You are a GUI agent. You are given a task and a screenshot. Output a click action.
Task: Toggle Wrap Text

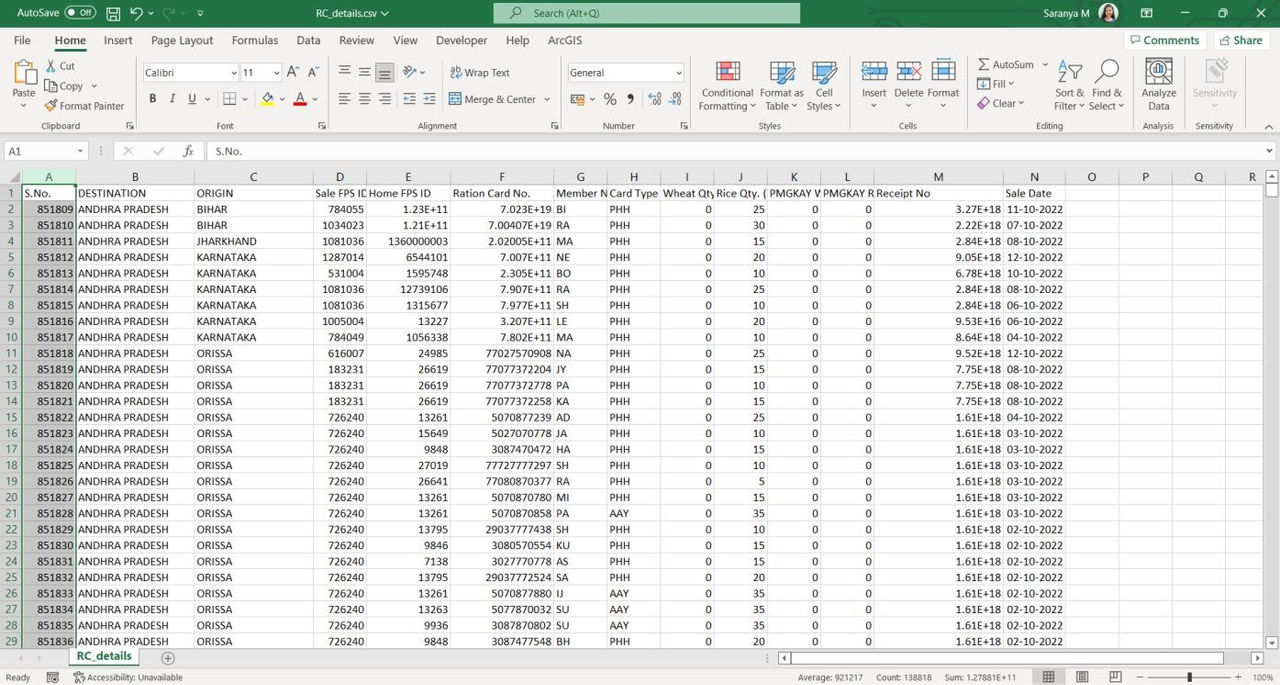point(480,73)
